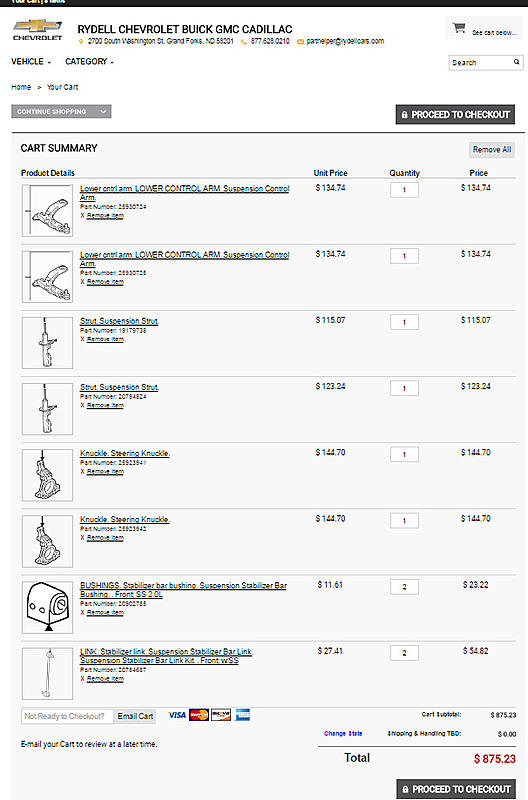
Task: Open the Change State link
Action: pos(343,733)
